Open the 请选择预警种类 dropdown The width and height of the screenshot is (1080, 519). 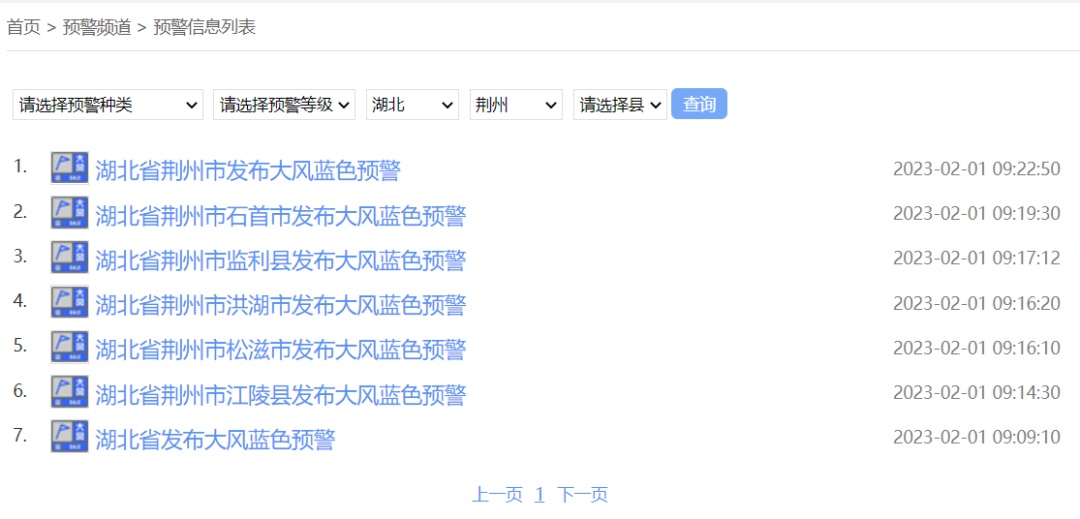108,104
